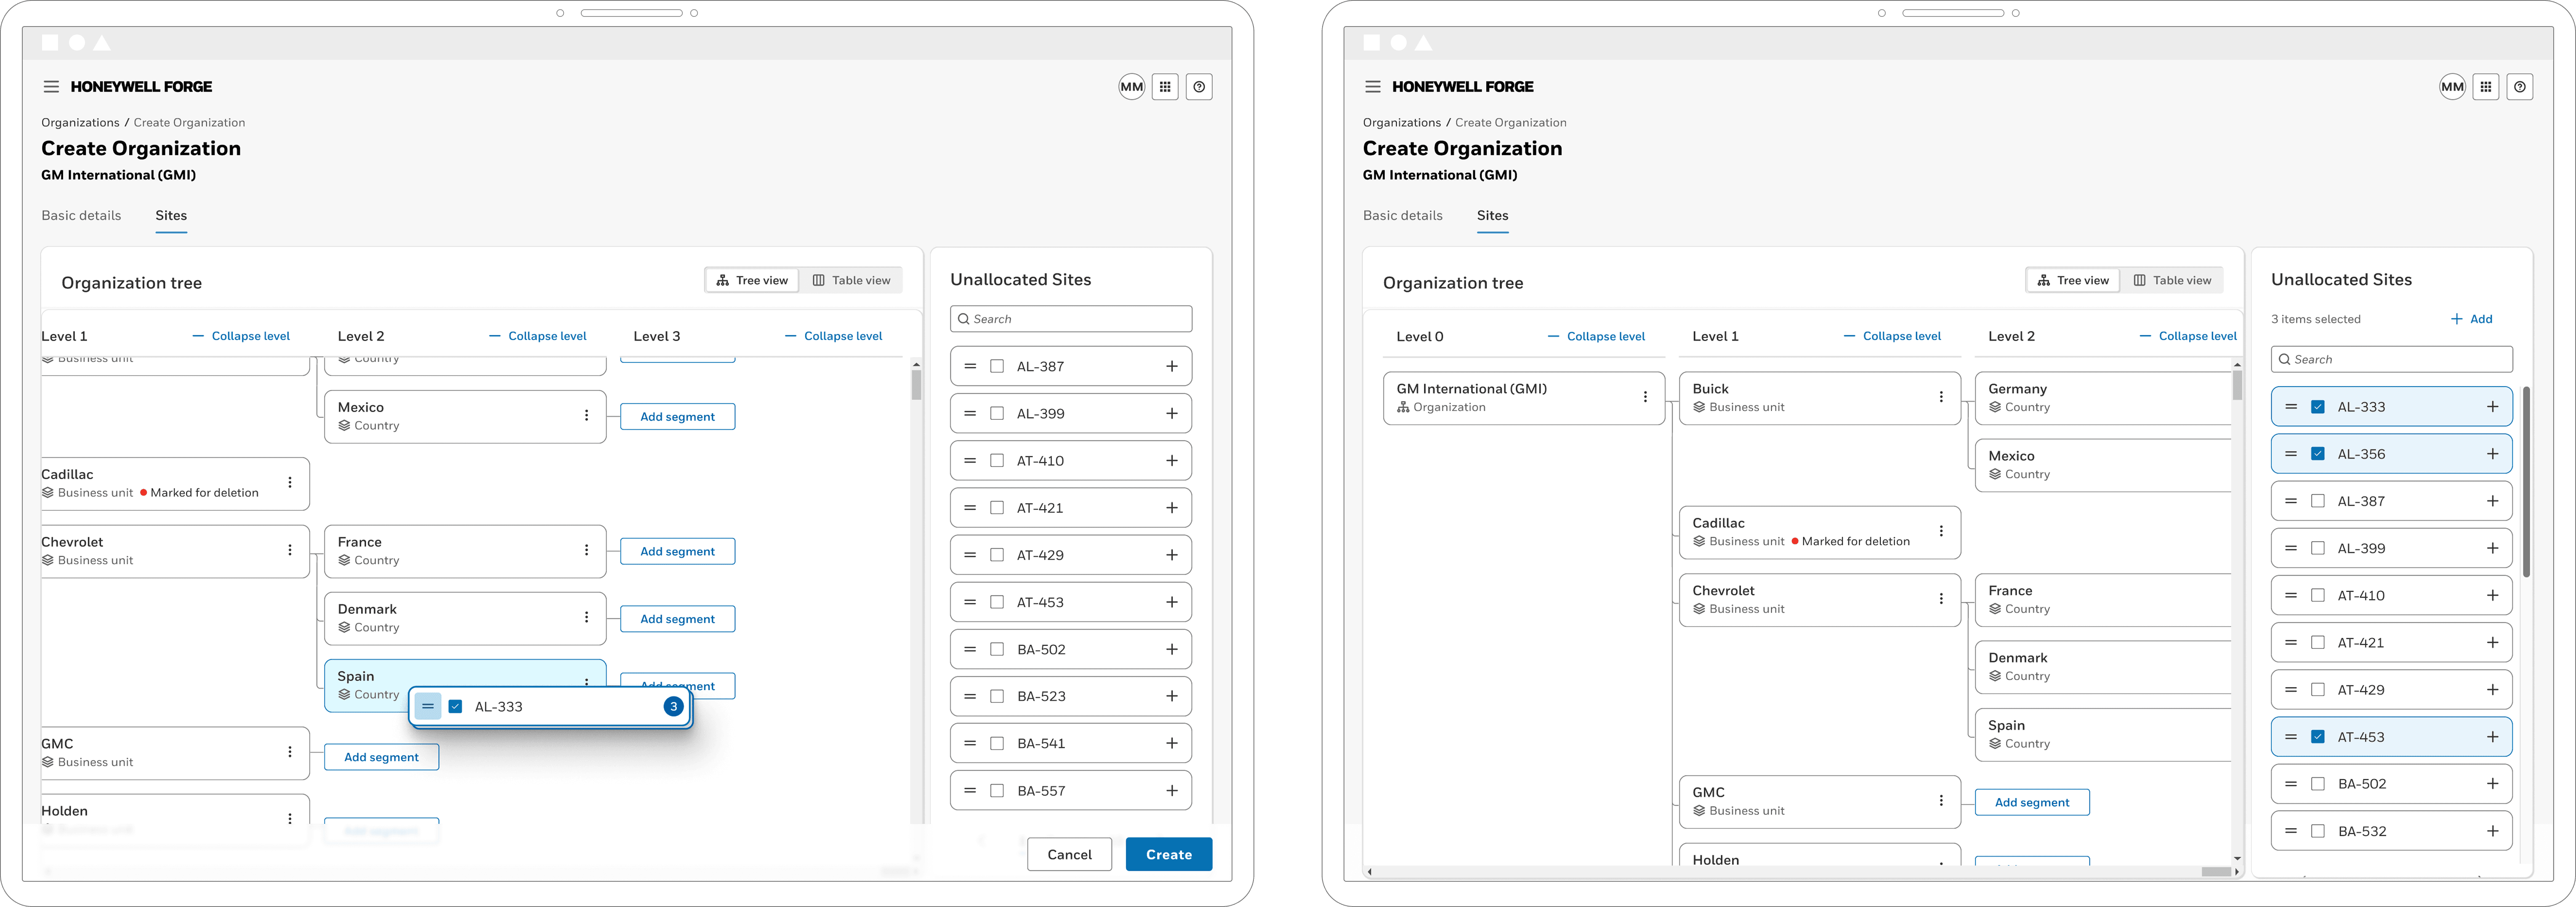
Task: Uncheck the AL-356 checkbox
Action: tap(2318, 454)
